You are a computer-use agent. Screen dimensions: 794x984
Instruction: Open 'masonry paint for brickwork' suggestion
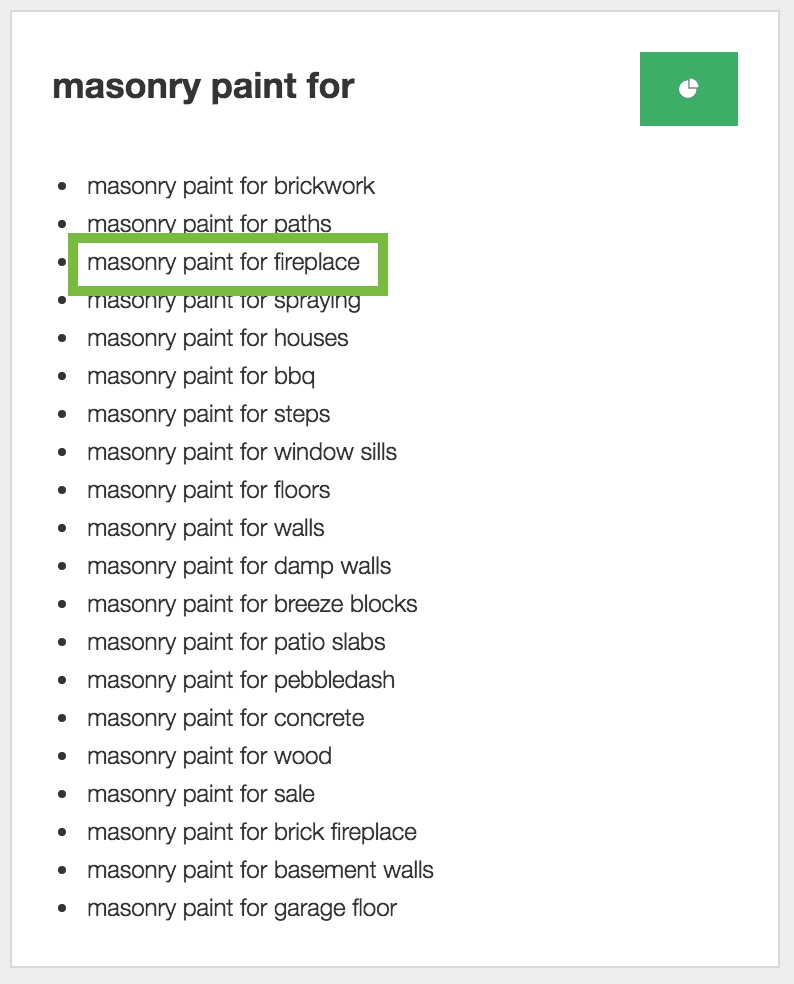[x=231, y=186]
